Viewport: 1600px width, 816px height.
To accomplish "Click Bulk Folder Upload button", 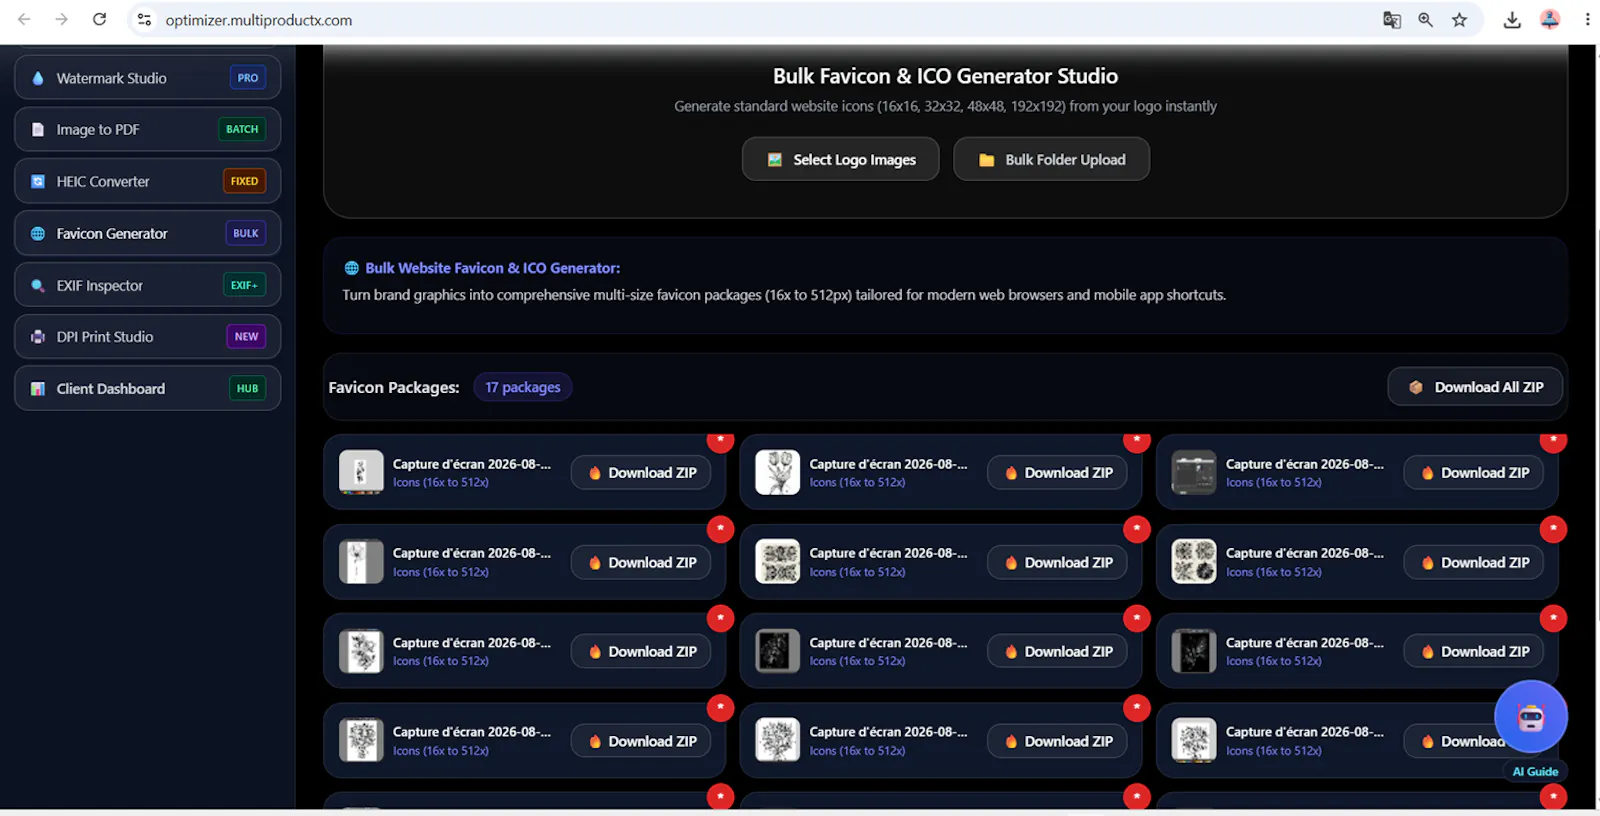I will click(1051, 159).
